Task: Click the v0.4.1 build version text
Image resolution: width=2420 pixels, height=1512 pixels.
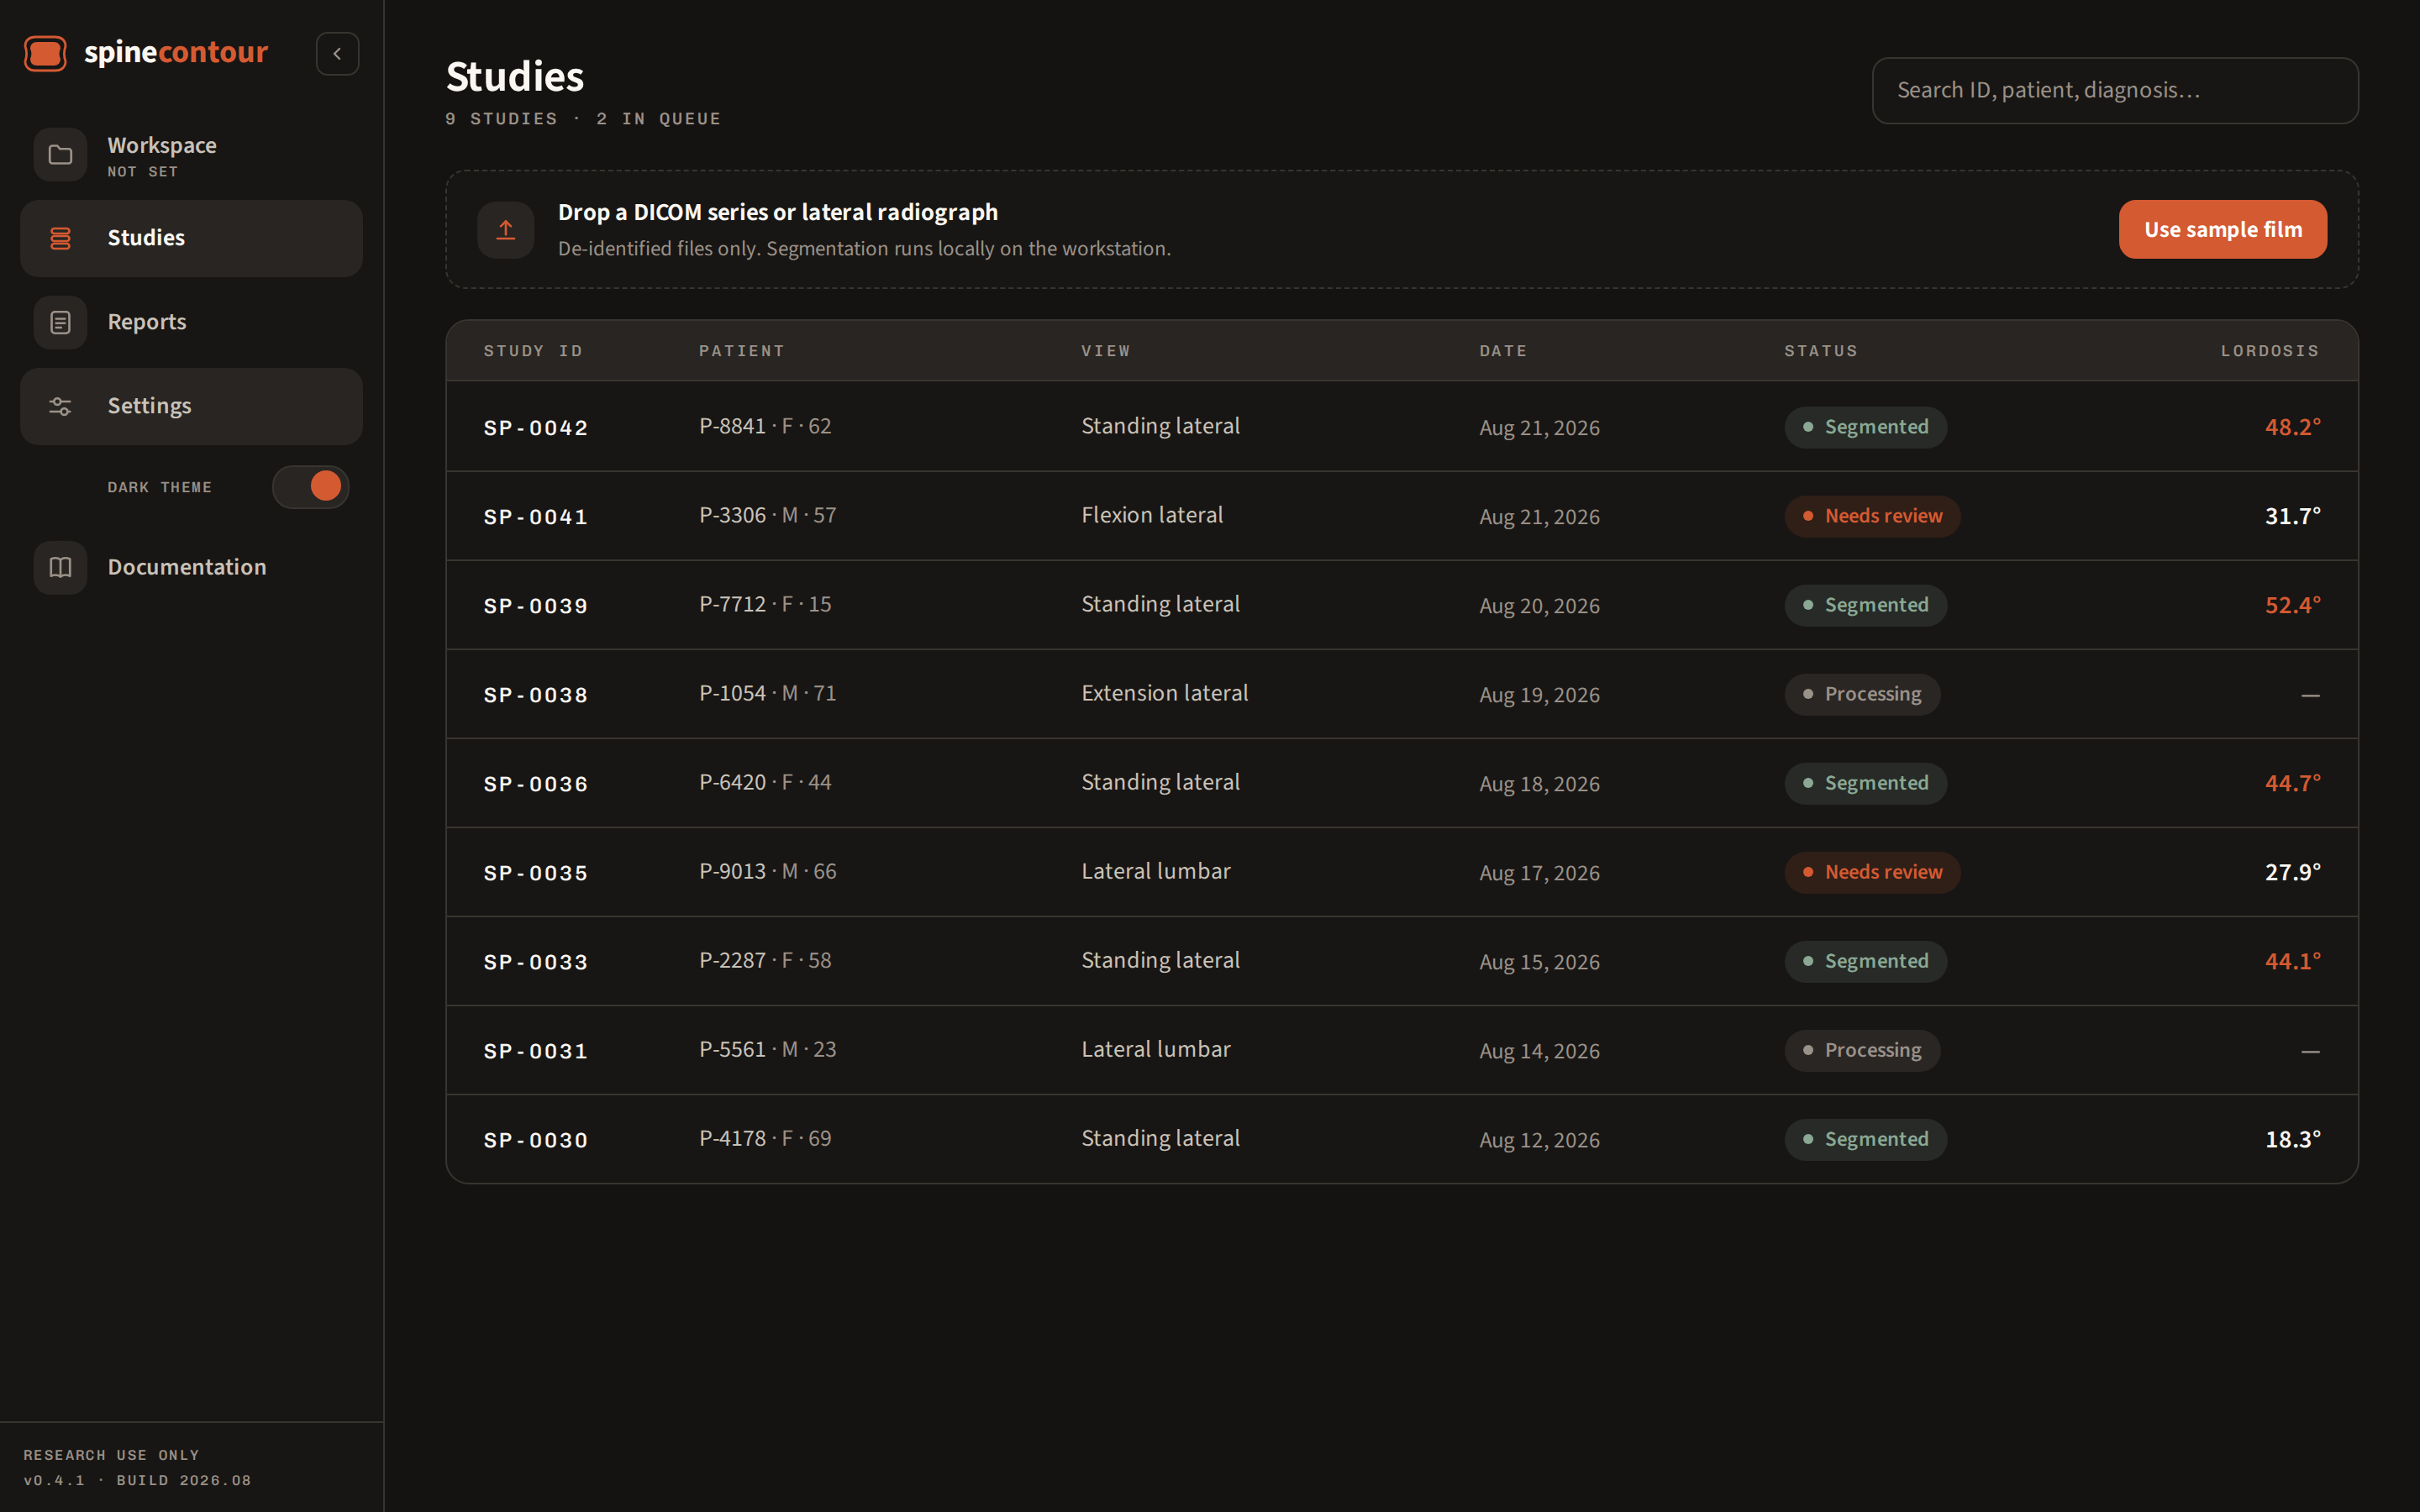Action: 137,1480
